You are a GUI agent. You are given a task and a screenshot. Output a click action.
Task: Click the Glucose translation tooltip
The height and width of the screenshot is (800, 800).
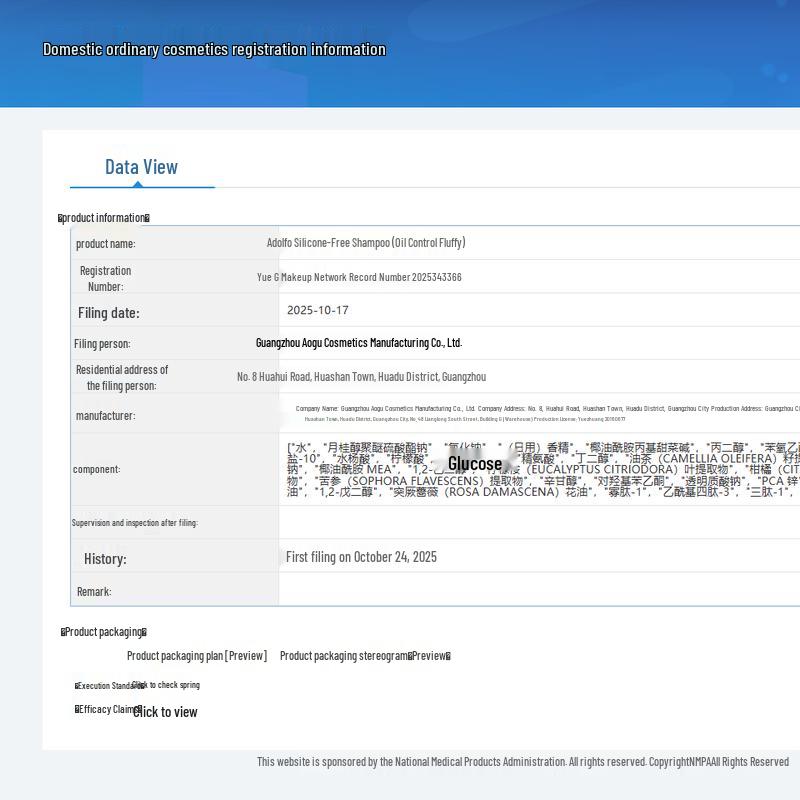pos(475,463)
